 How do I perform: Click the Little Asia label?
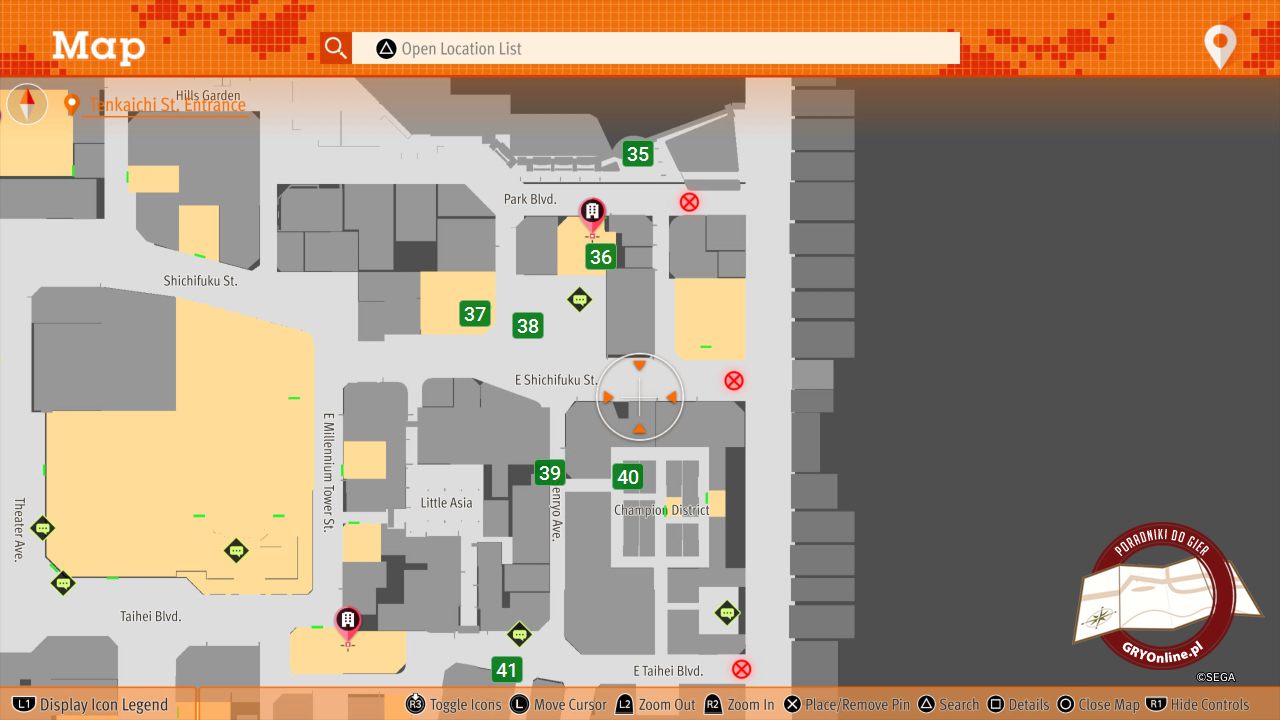(x=447, y=502)
